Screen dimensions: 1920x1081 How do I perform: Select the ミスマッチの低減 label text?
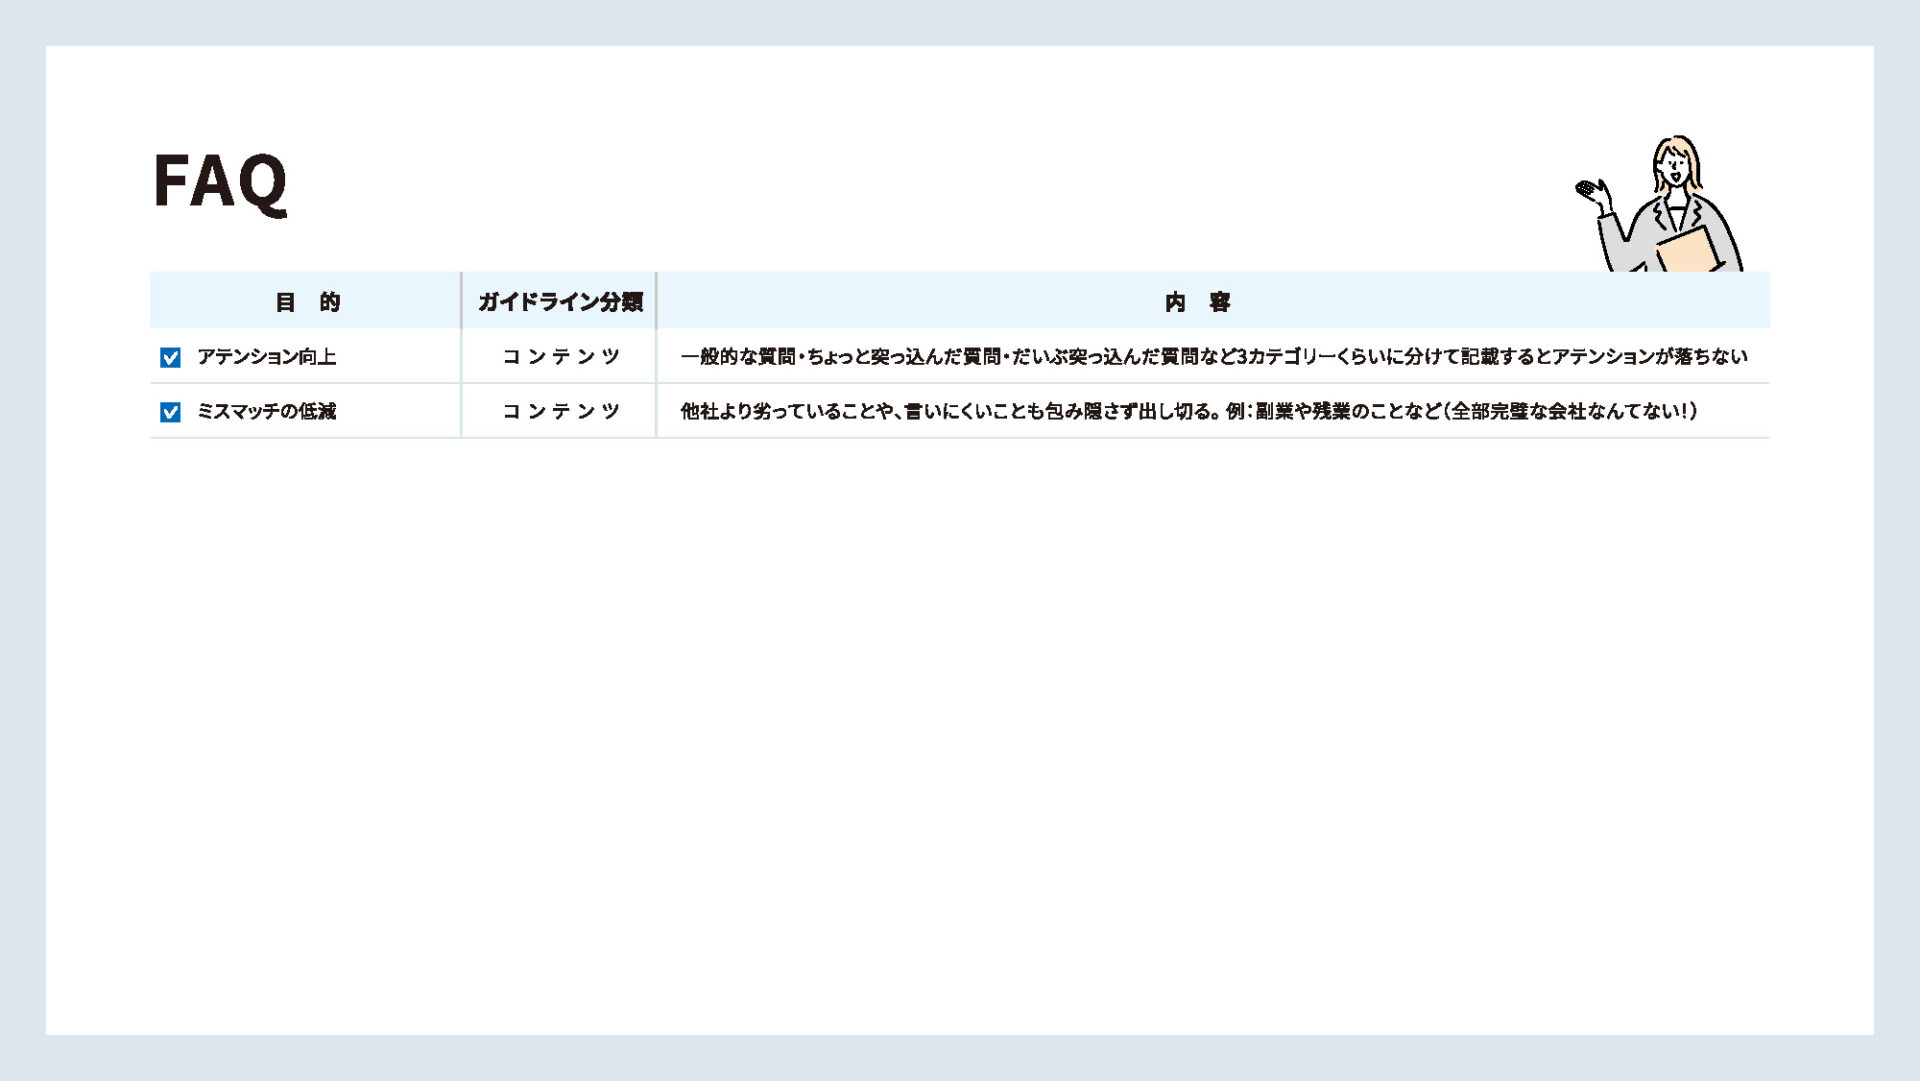point(266,412)
